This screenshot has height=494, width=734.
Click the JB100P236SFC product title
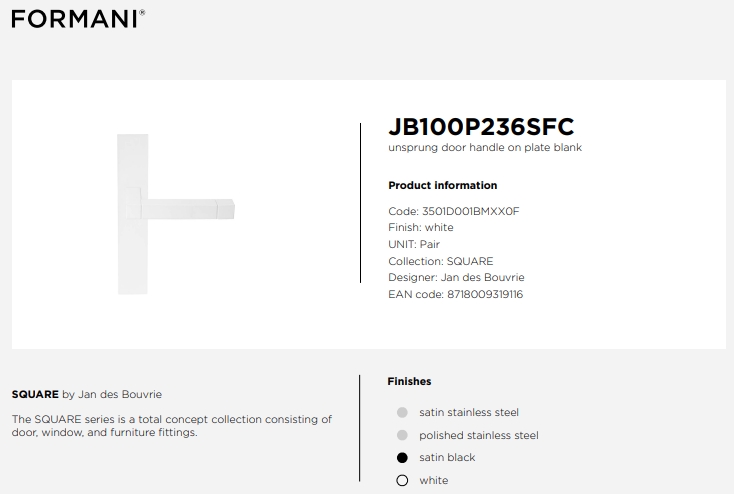(481, 126)
